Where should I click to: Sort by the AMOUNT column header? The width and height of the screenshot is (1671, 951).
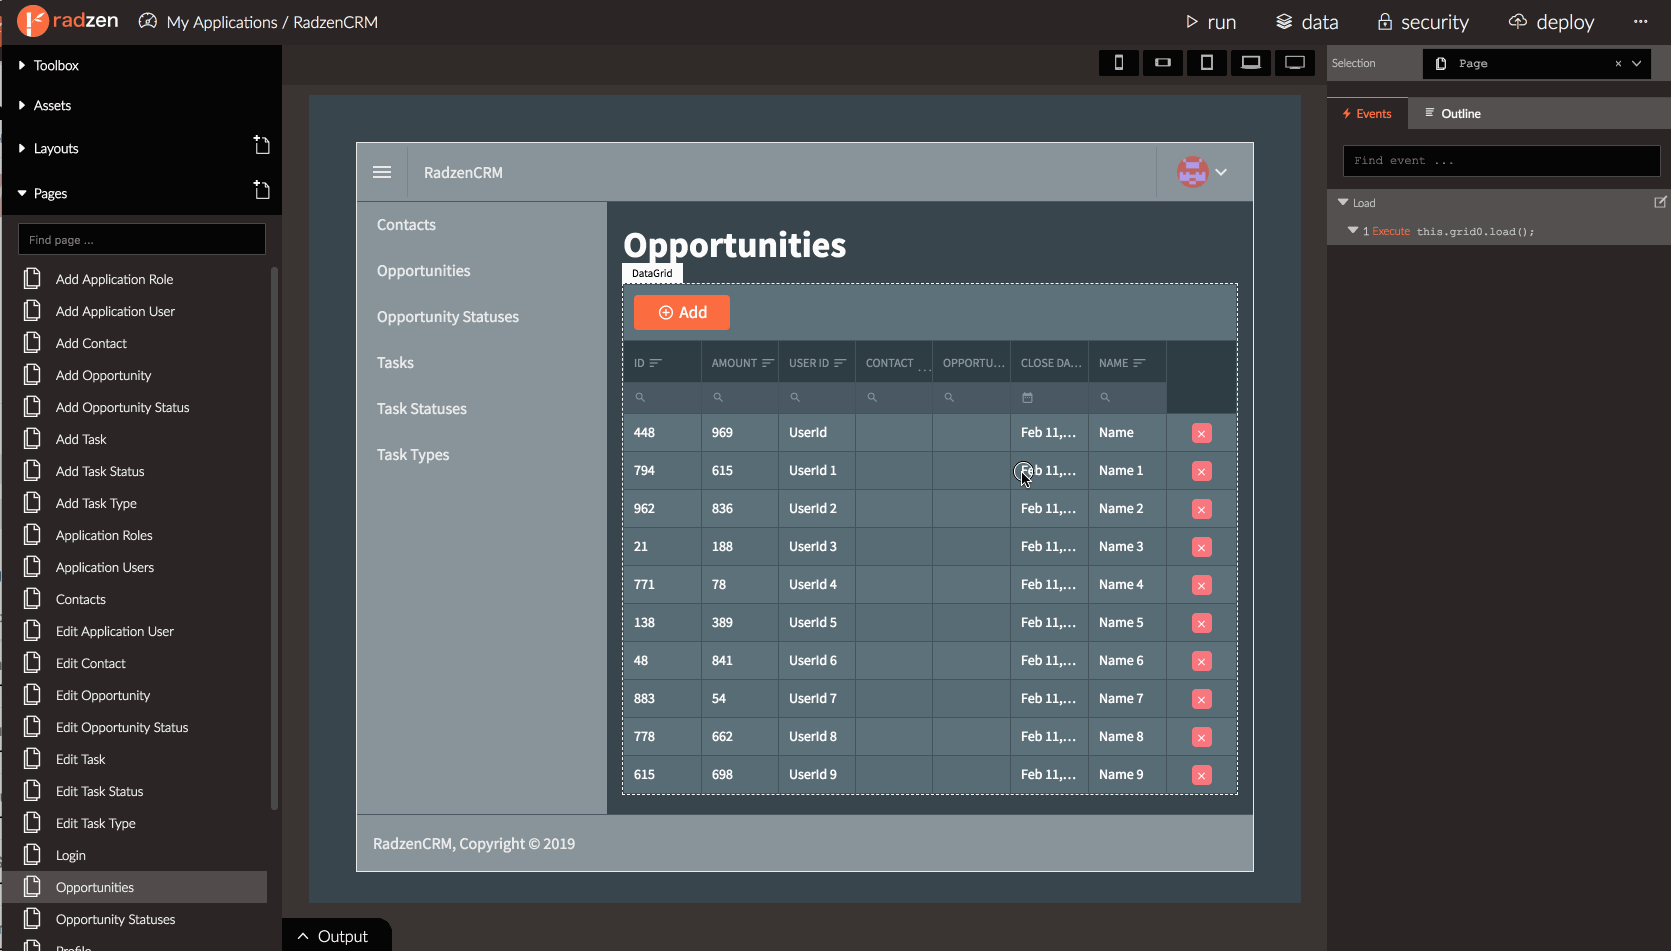tap(740, 363)
